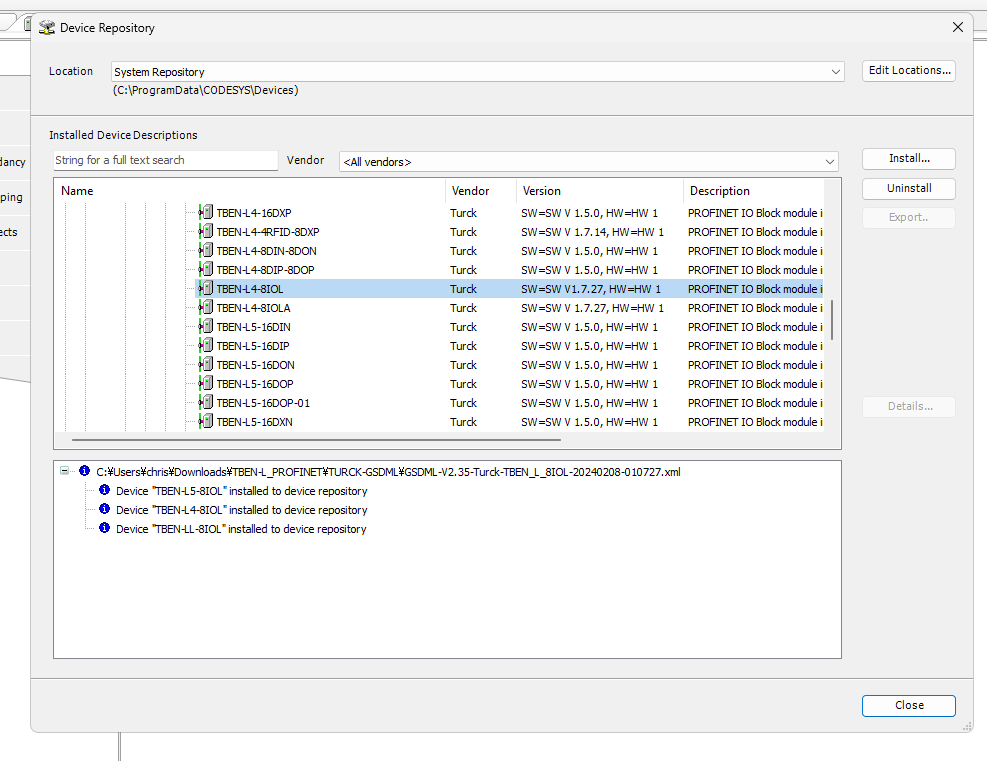The height and width of the screenshot is (761, 987).
Task: Click the log line Device "TBEN-LL-8IOL" installed
Action: pos(240,529)
